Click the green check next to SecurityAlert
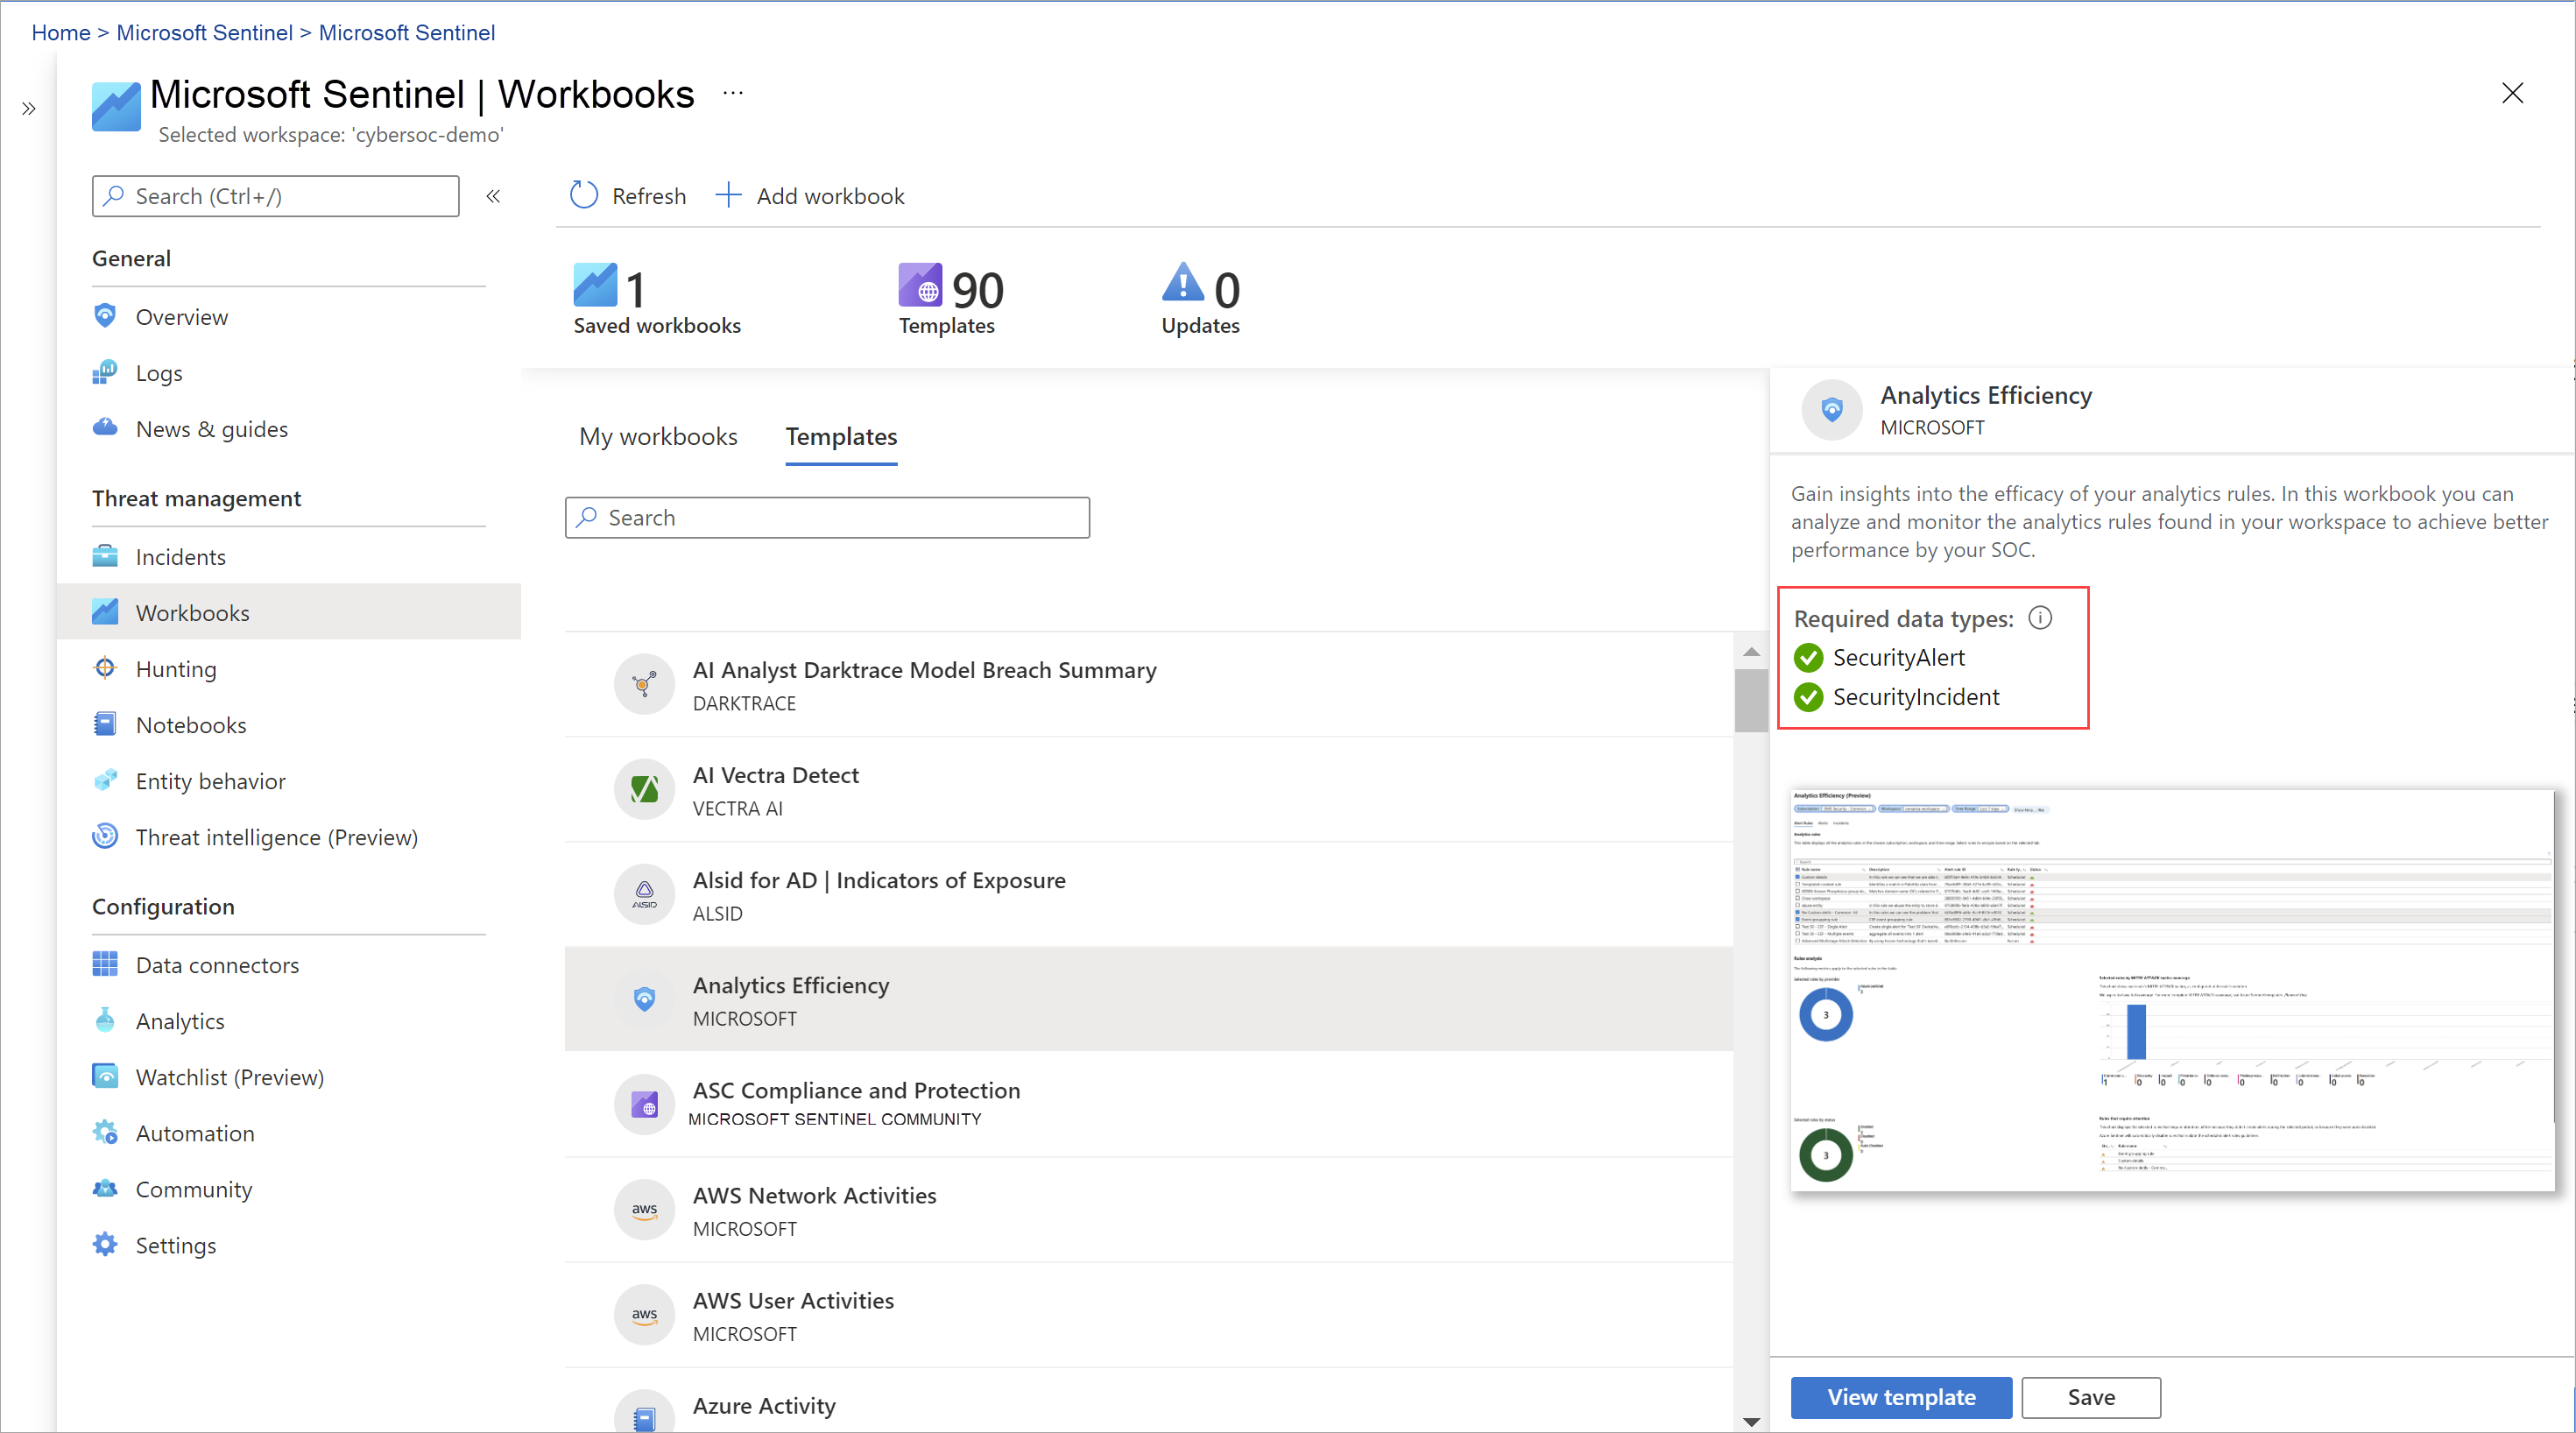Screen dimensions: 2576x1433 pyautogui.click(x=1808, y=657)
